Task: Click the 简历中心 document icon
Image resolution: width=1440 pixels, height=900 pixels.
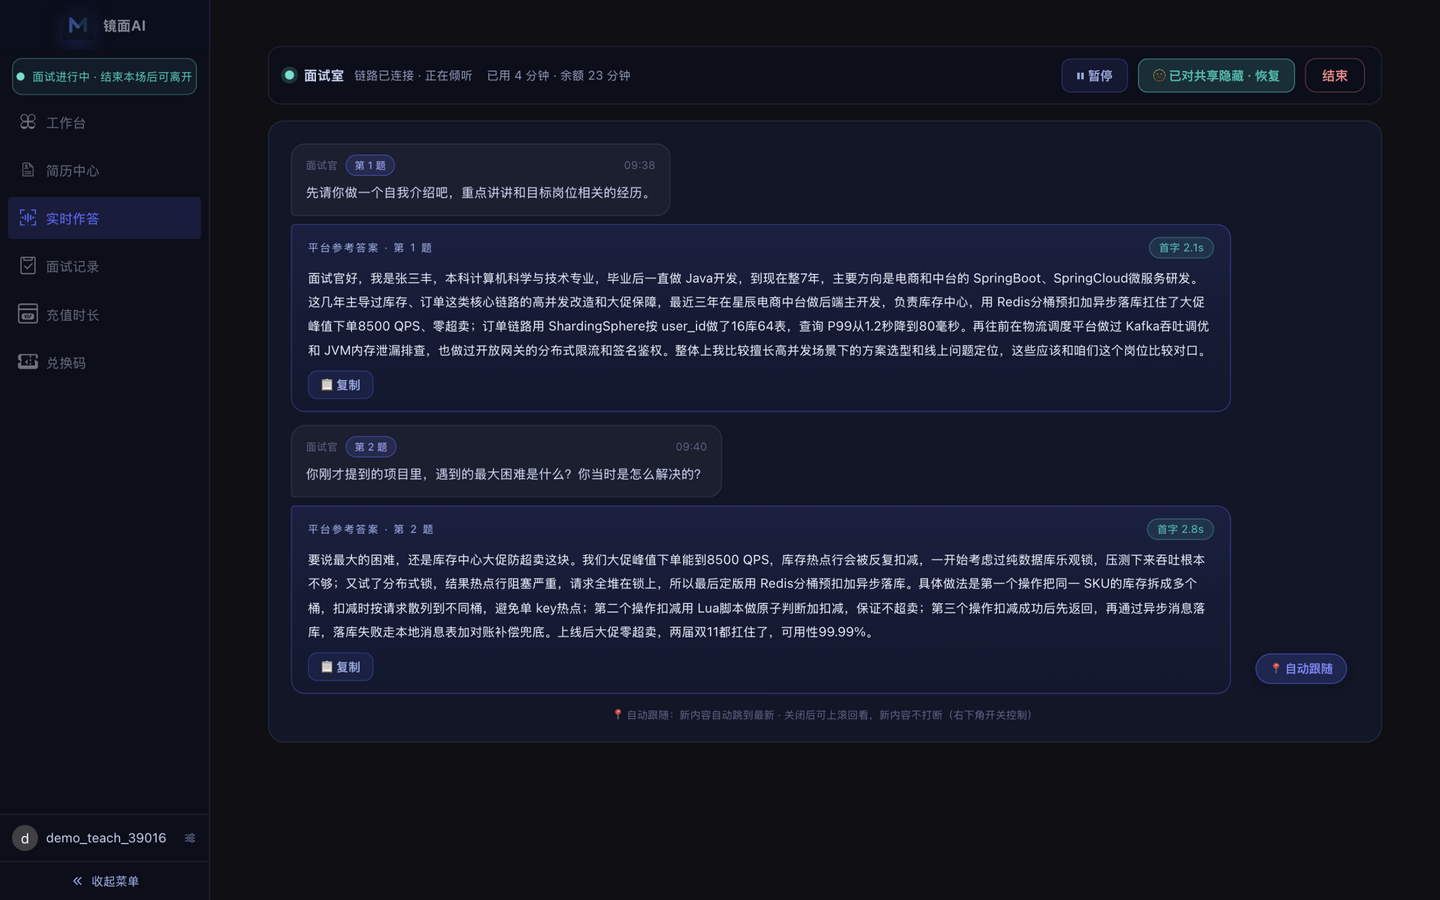Action: pyautogui.click(x=28, y=170)
